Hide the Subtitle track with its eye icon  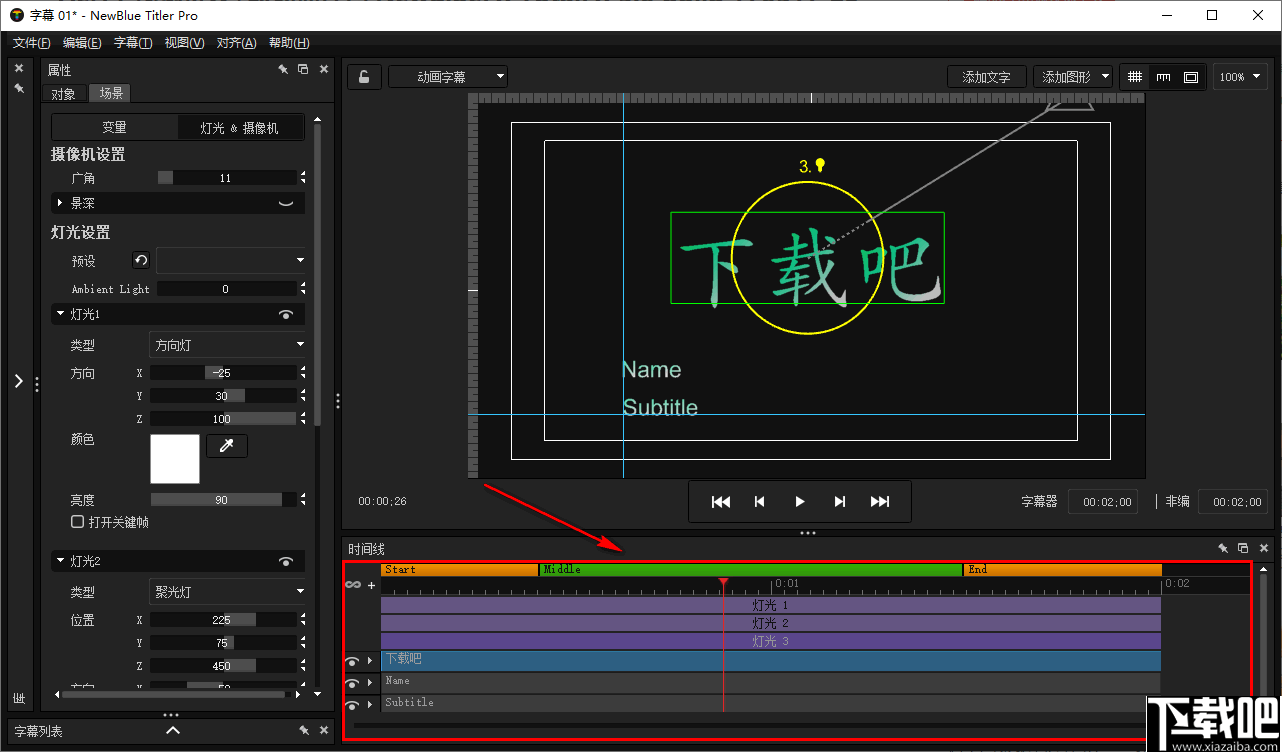352,703
